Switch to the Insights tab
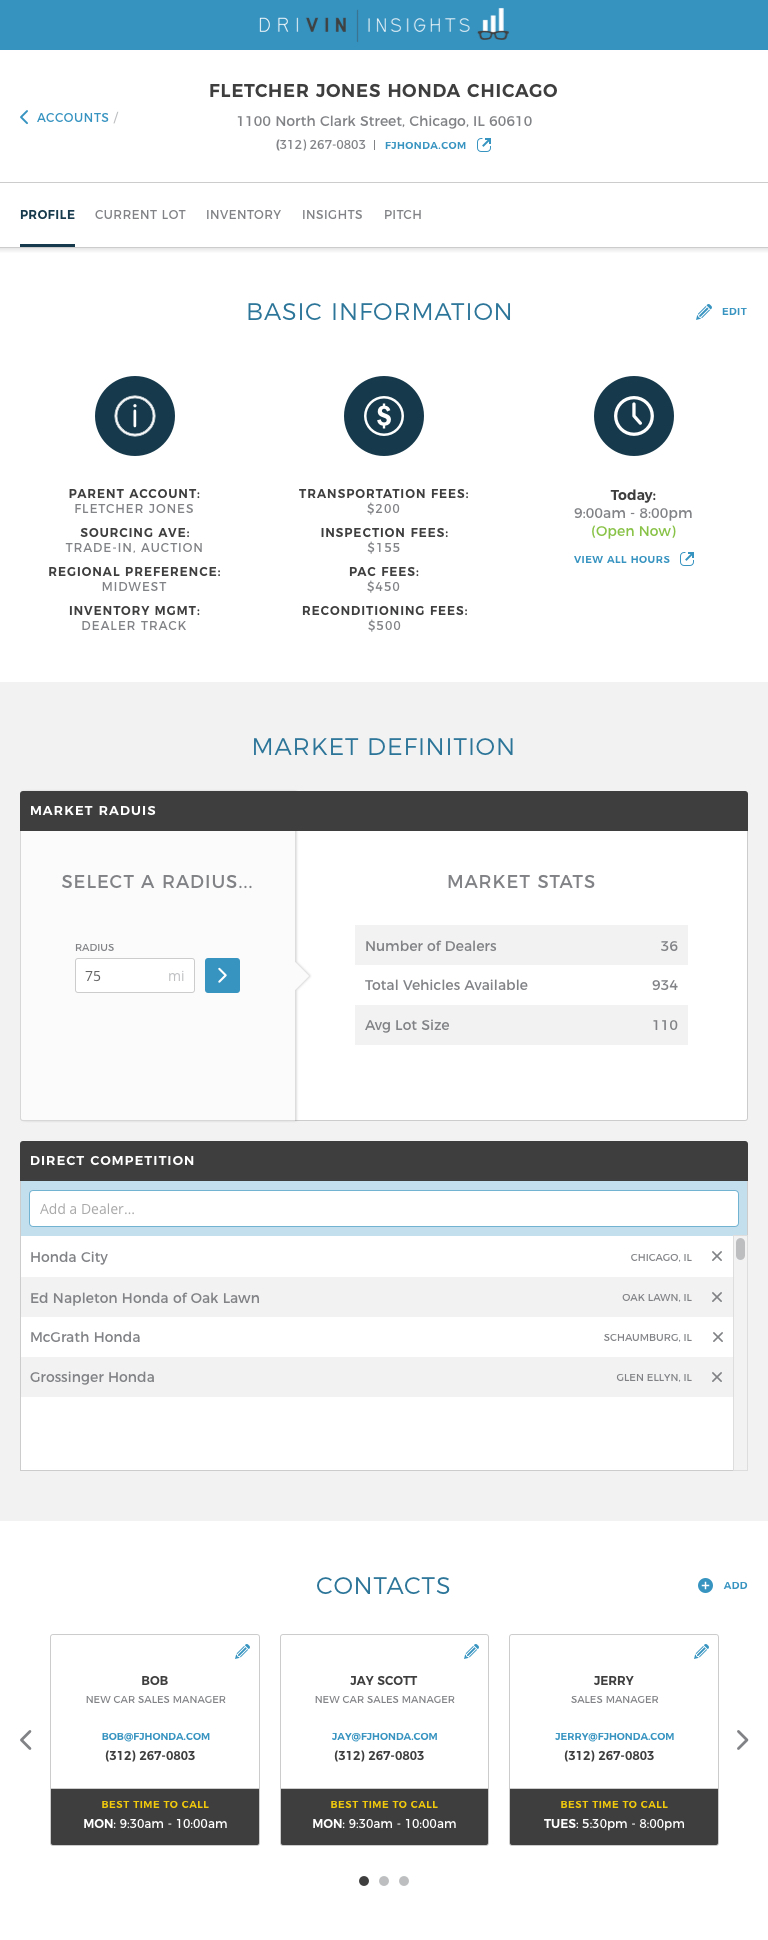The width and height of the screenshot is (768, 1940). [x=332, y=215]
